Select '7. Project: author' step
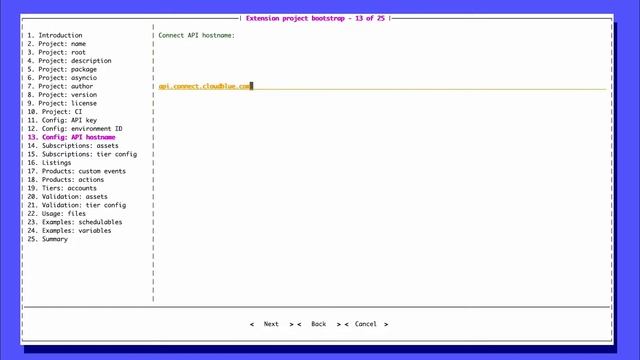 (x=60, y=86)
